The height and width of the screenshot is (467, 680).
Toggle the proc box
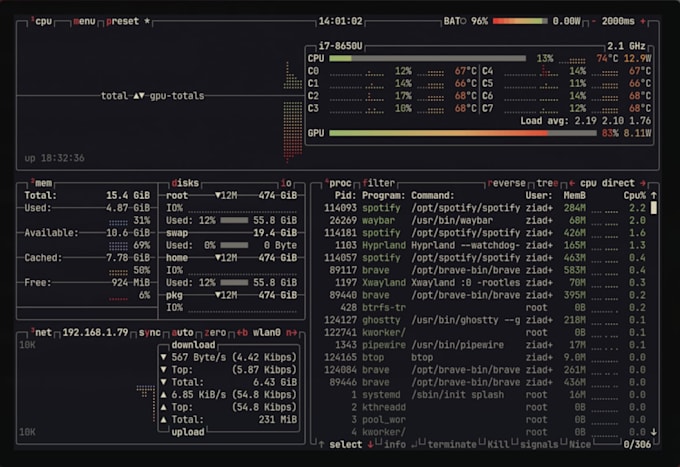[338, 183]
